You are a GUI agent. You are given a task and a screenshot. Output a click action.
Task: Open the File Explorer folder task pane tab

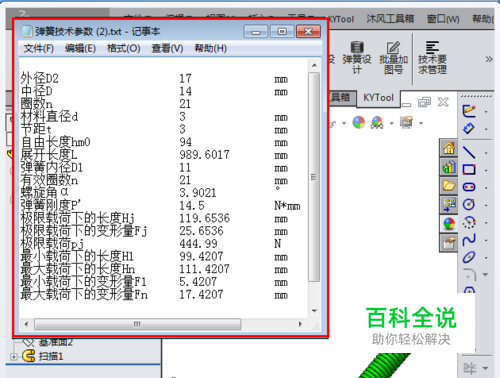(449, 186)
